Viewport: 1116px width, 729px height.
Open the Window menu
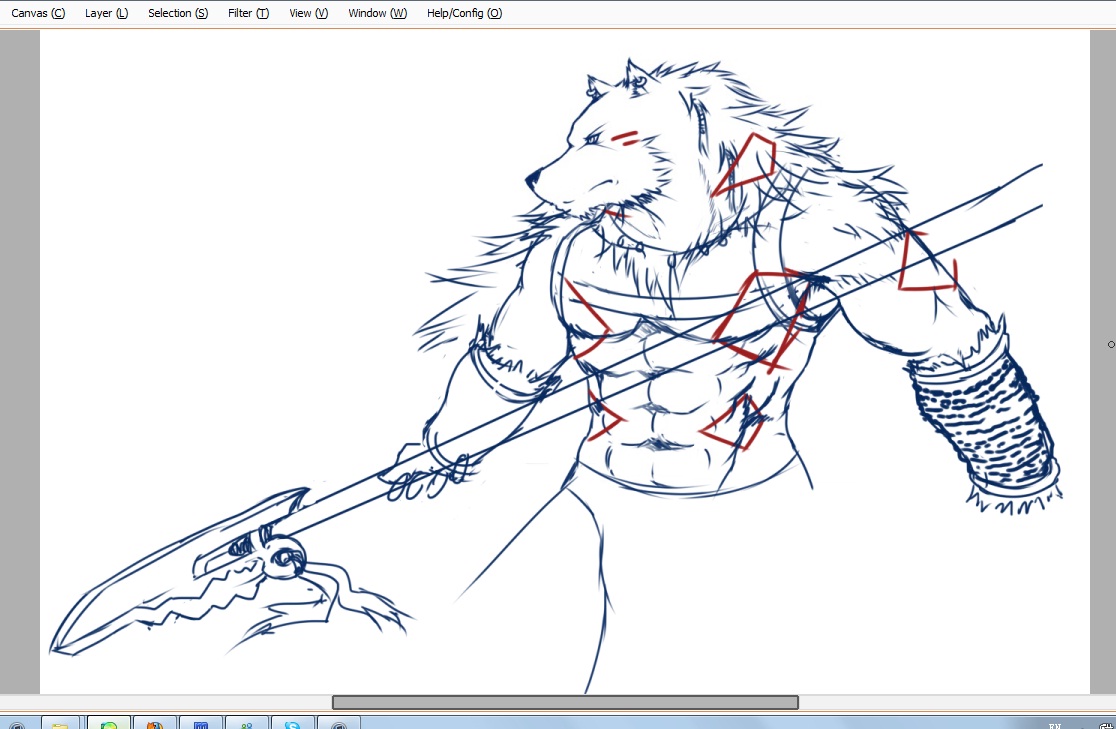click(x=377, y=13)
